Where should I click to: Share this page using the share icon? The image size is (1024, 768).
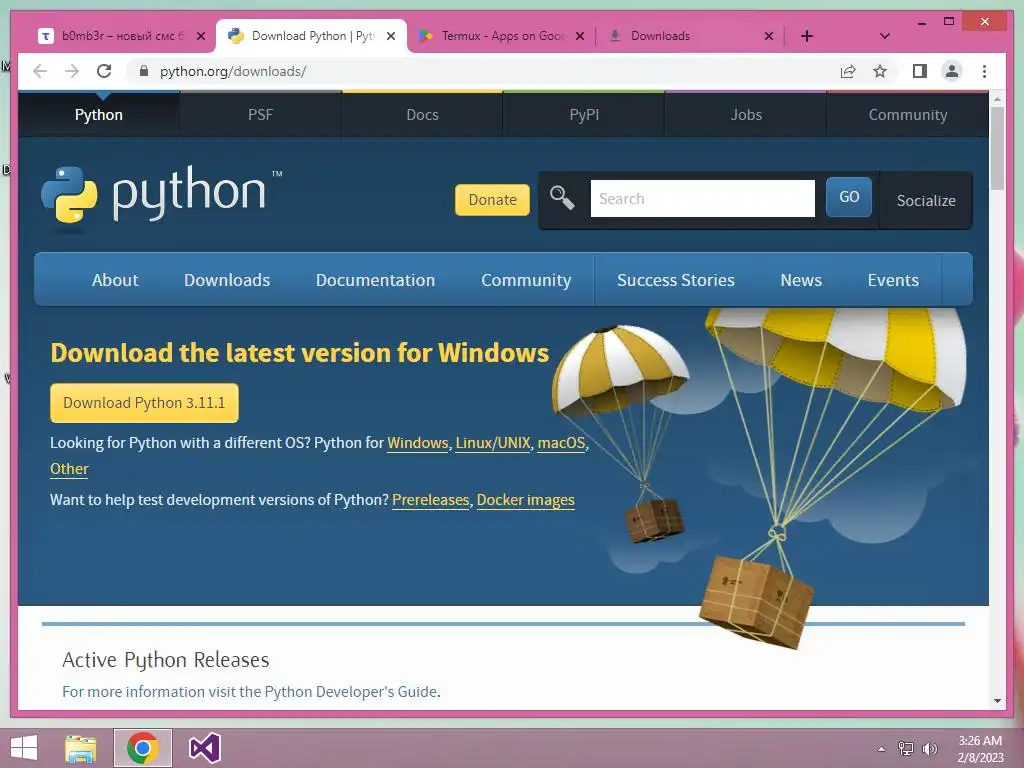(x=848, y=71)
